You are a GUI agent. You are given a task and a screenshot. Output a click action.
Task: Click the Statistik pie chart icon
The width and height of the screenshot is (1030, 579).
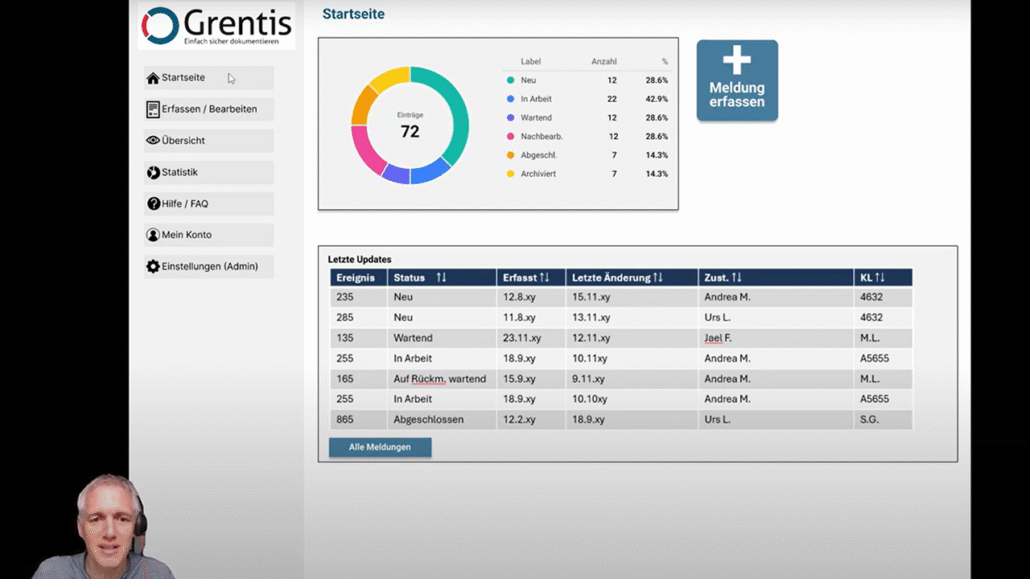pos(153,173)
